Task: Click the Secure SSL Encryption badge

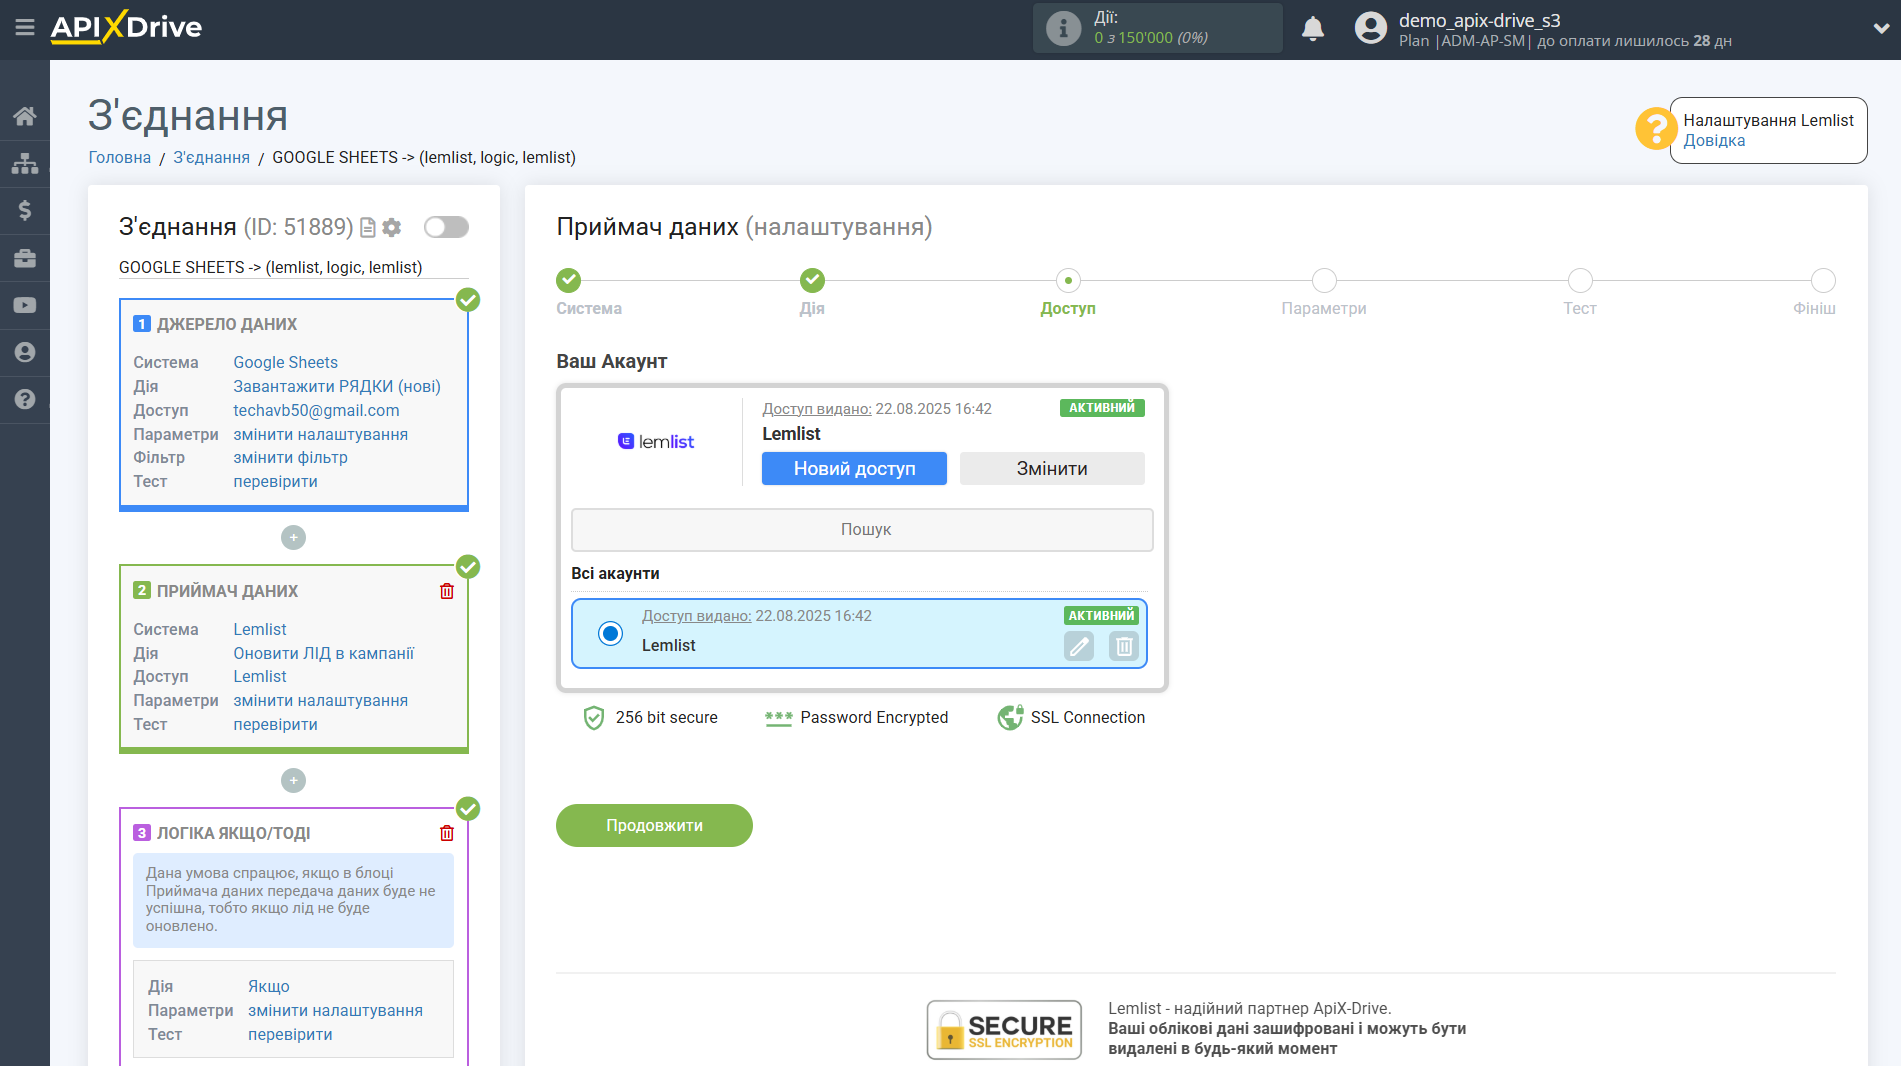Action: click(x=1004, y=1029)
